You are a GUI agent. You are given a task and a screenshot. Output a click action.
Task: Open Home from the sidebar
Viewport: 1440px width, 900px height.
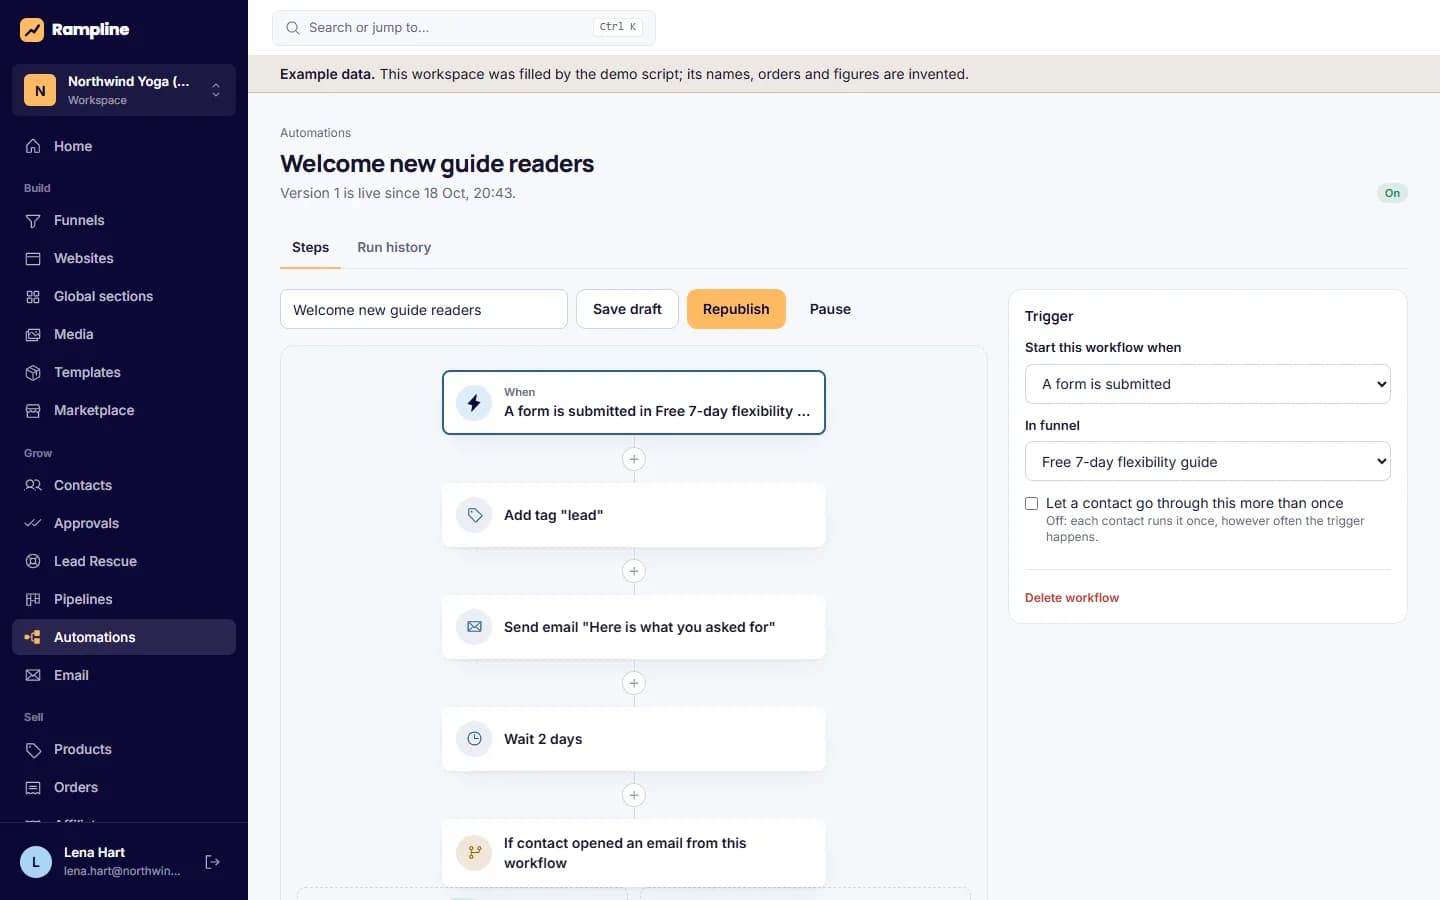click(x=124, y=146)
